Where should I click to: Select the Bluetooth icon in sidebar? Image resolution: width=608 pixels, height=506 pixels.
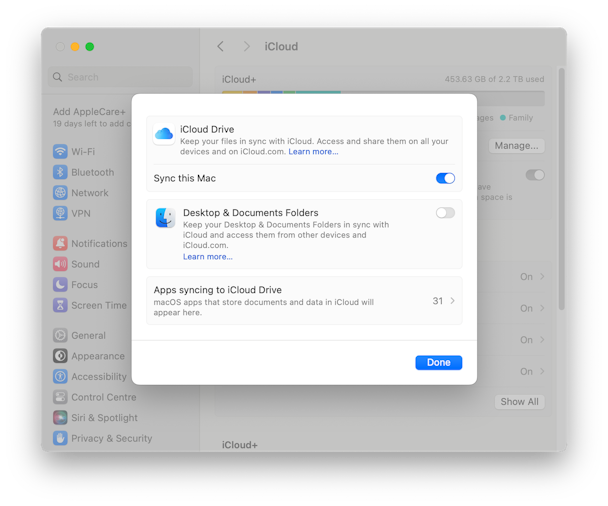(60, 172)
